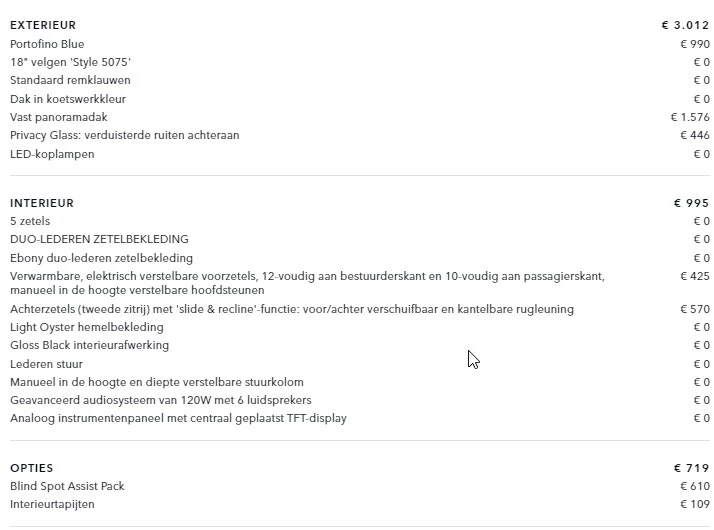This screenshot has width=714, height=530.
Task: Click the € 1.576 panoramadak price
Action: (x=690, y=117)
